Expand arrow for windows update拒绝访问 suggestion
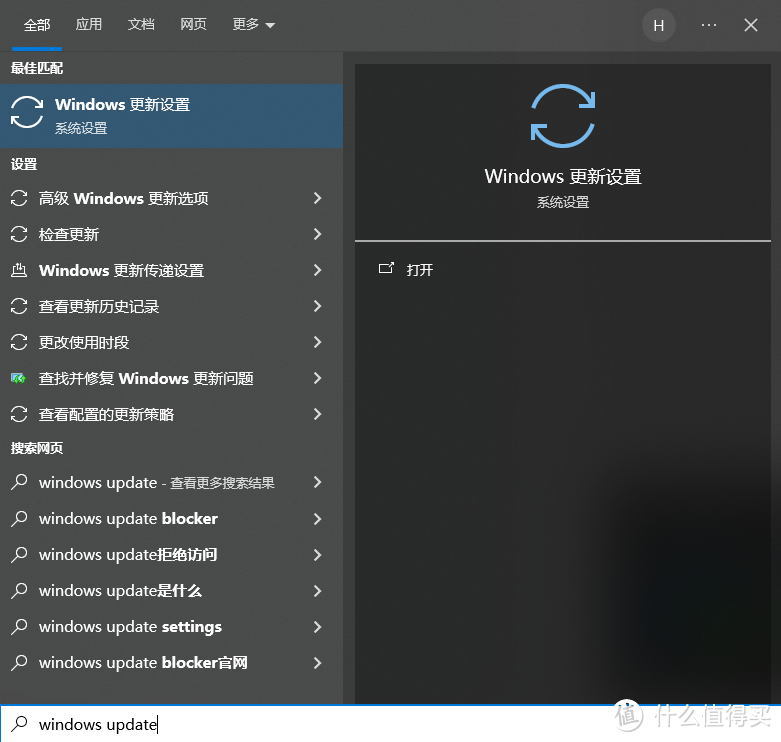781x742 pixels. point(317,555)
